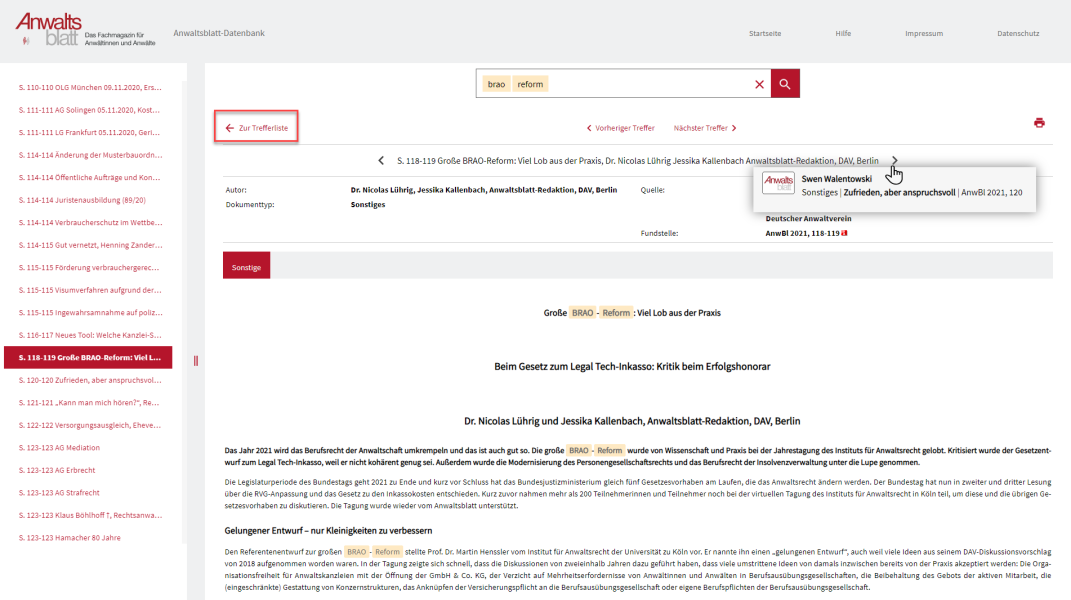Open S. 120-120 Zufrieden, aber anspruchsvoll entry
1071x600 pixels.
click(90, 380)
